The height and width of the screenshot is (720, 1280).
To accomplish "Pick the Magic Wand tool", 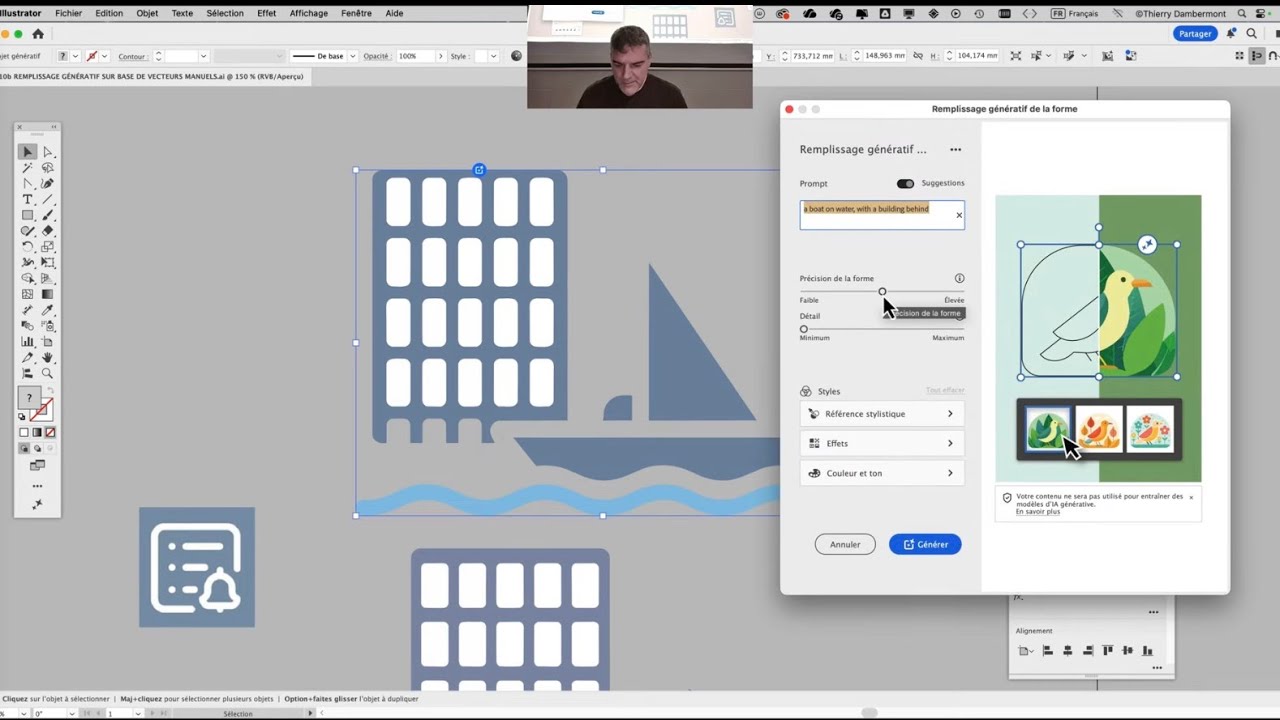I will (27, 168).
